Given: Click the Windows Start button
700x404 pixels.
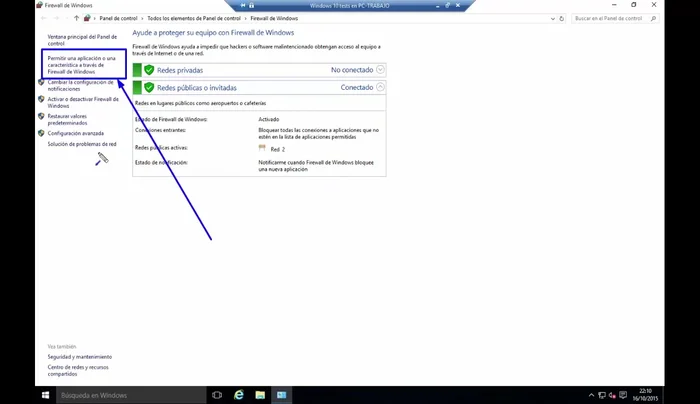Looking at the screenshot, I should (x=45, y=395).
